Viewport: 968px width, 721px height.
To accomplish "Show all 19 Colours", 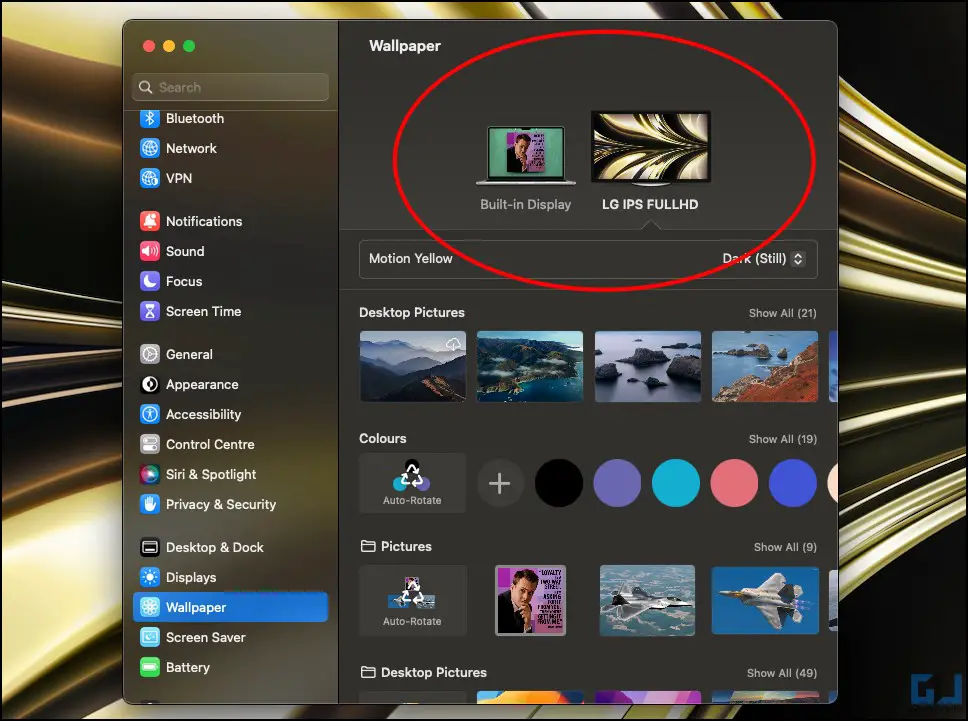I will (x=782, y=439).
